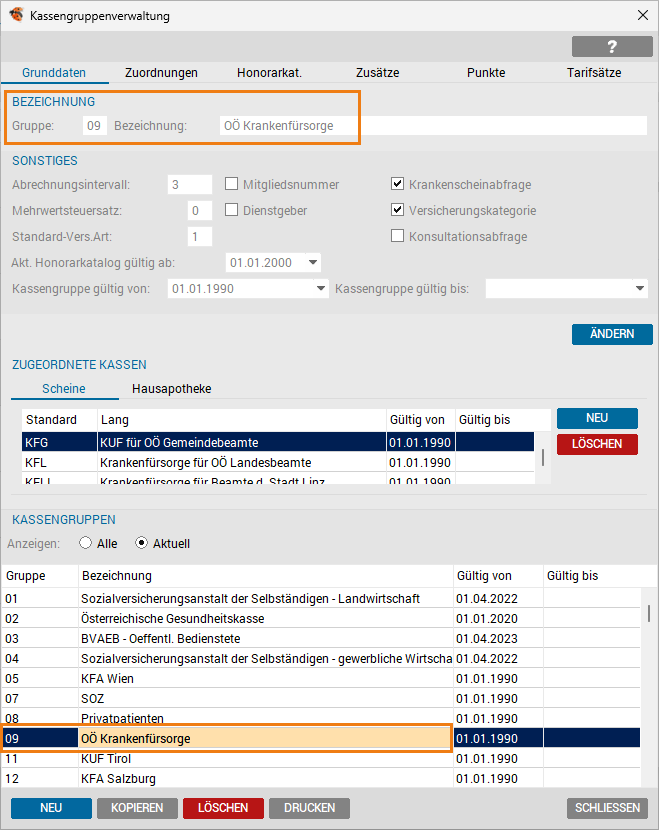Select the Österreichische Gesundheitskasse row
The height and width of the screenshot is (830, 659).
(265, 619)
